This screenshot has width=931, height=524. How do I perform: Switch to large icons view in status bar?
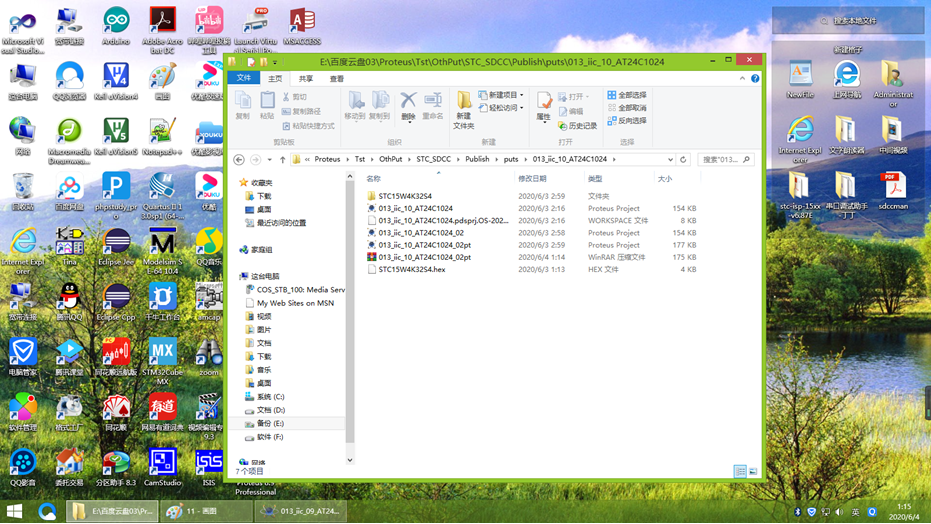752,471
